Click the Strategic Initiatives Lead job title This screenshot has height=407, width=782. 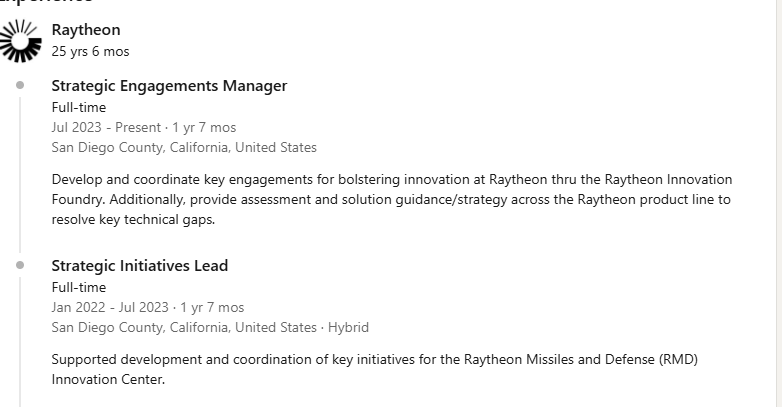pos(140,266)
